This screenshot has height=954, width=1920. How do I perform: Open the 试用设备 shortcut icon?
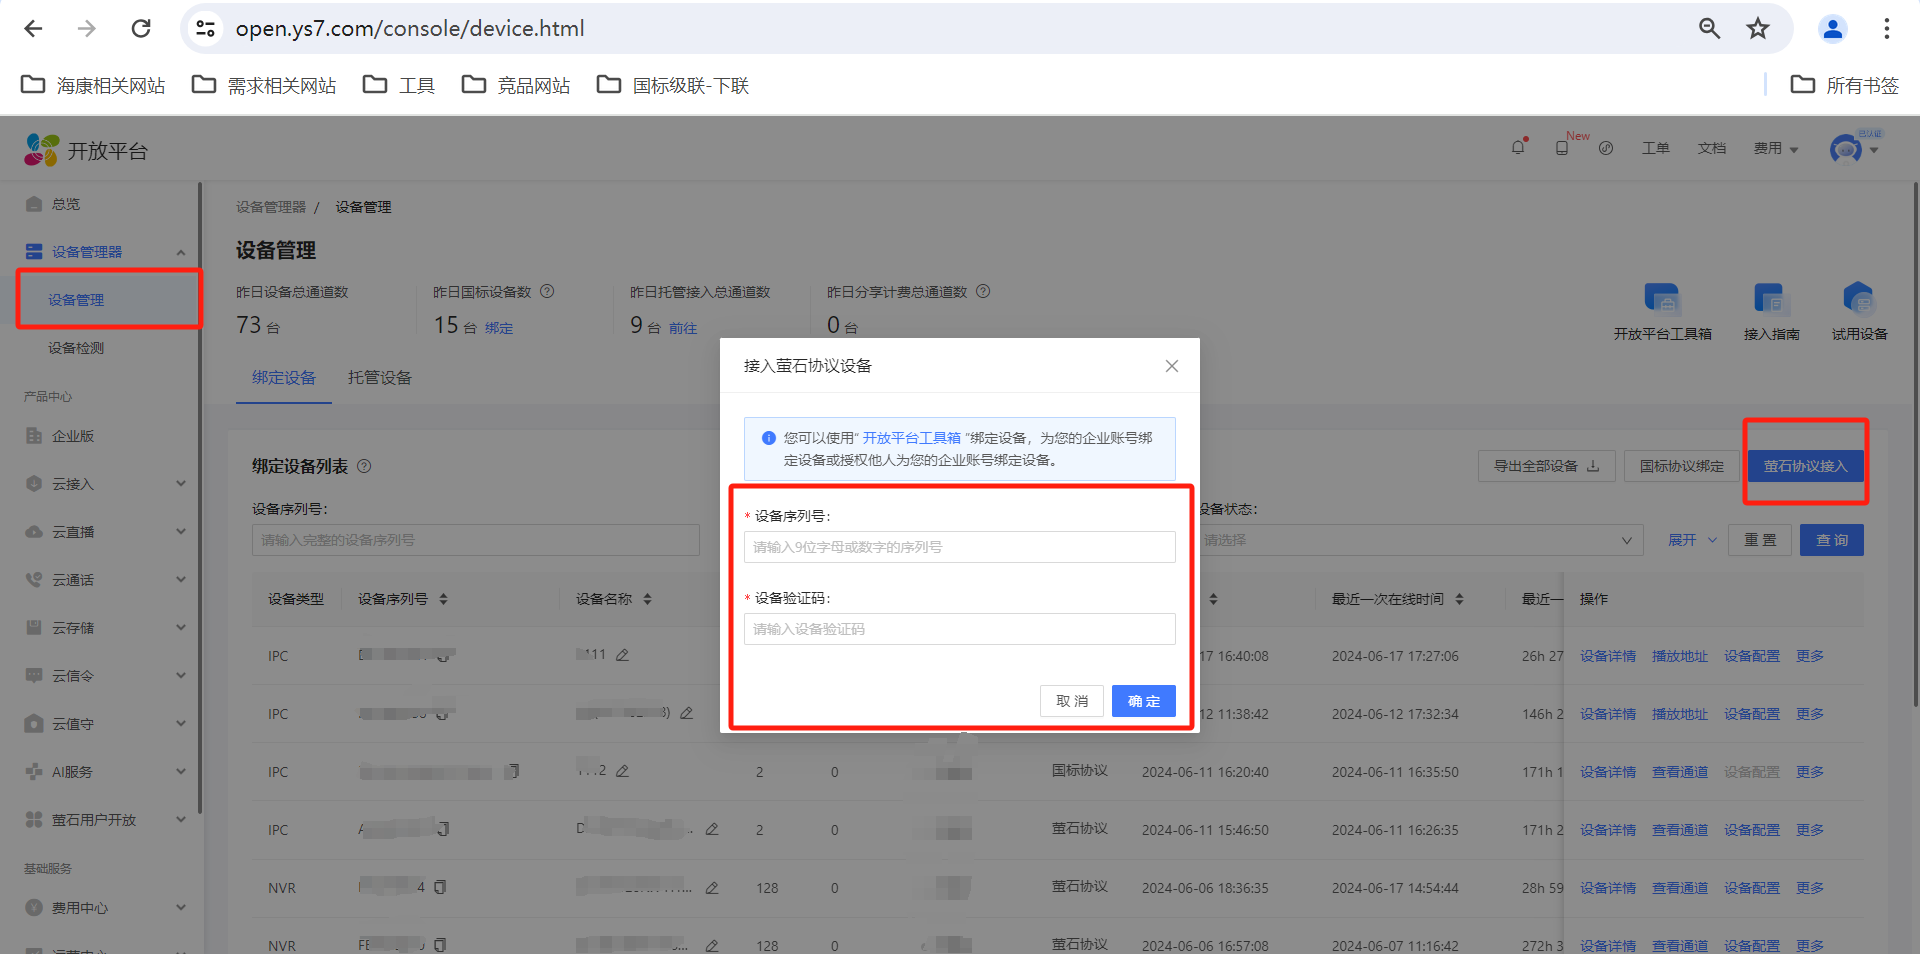[x=1858, y=298]
